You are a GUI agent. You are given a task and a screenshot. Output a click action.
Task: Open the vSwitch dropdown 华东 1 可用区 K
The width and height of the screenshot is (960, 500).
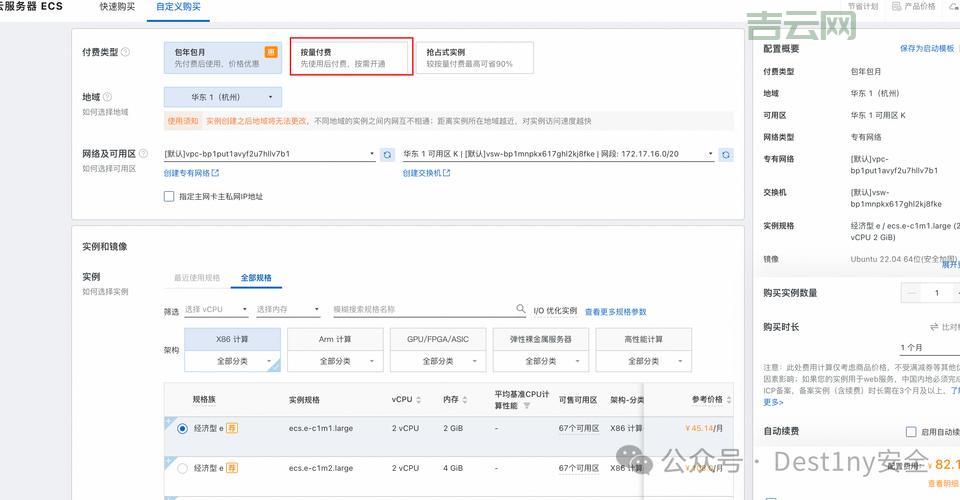[558, 154]
